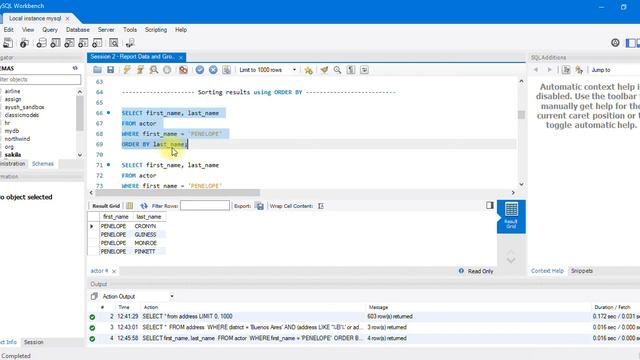640x360 pixels.
Task: Toggle Wrap Cell Content option
Action: pos(321,206)
